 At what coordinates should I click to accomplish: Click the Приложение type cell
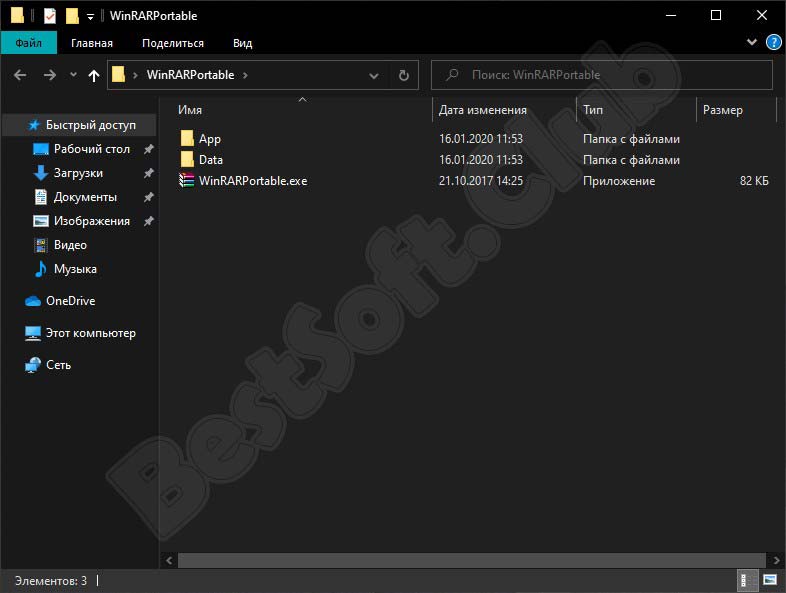tap(619, 181)
